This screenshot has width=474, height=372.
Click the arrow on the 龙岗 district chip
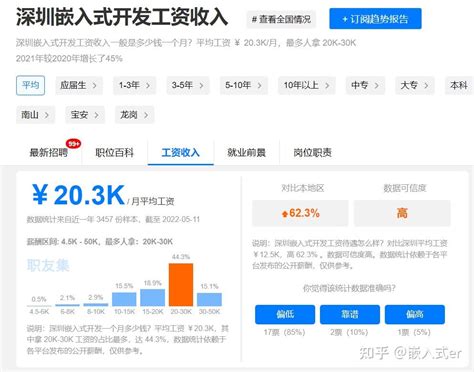click(x=146, y=115)
